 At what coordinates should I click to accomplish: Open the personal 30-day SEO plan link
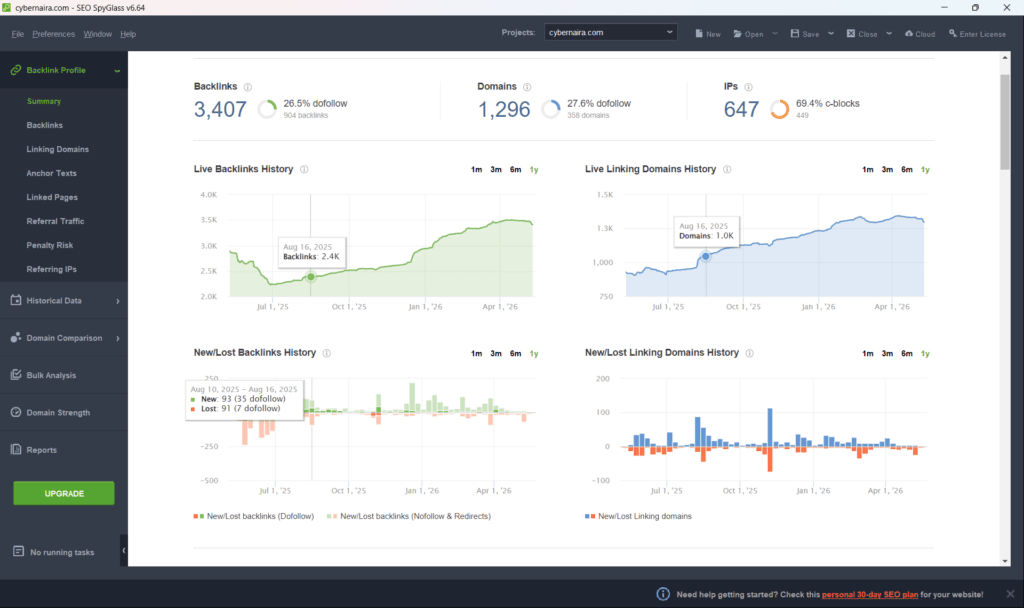tap(869, 594)
